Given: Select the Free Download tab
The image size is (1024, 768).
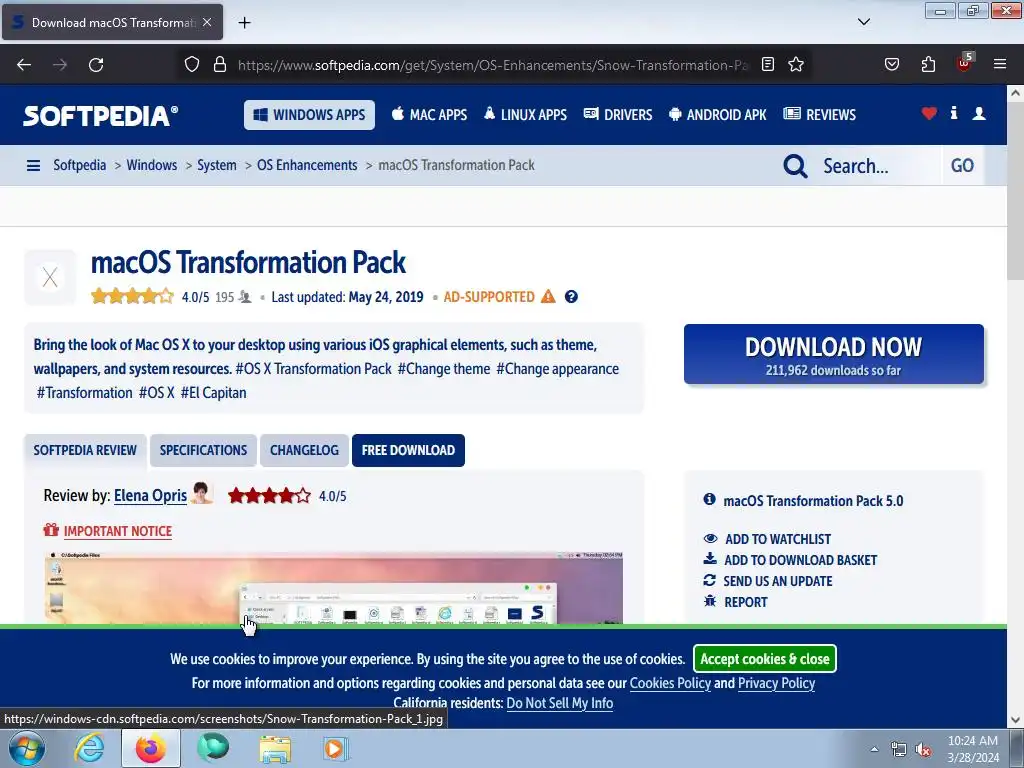Looking at the screenshot, I should [x=408, y=450].
